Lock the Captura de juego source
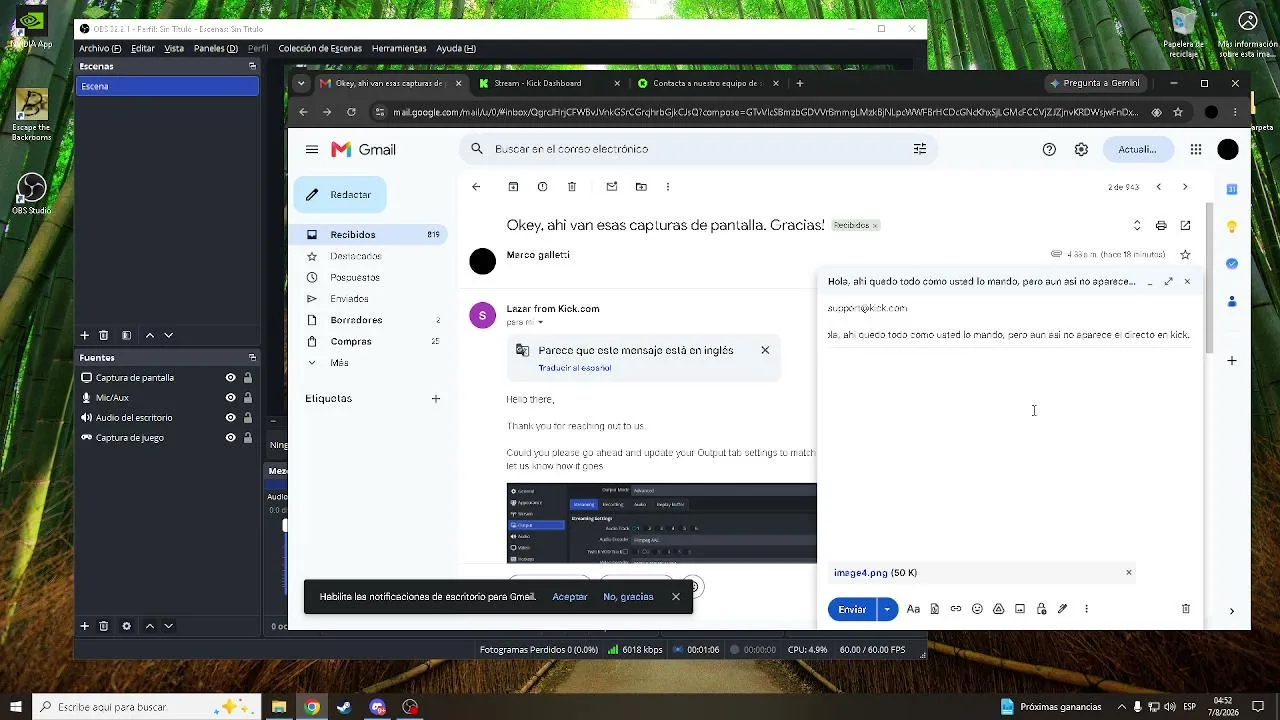The width and height of the screenshot is (1280, 720). coord(248,438)
